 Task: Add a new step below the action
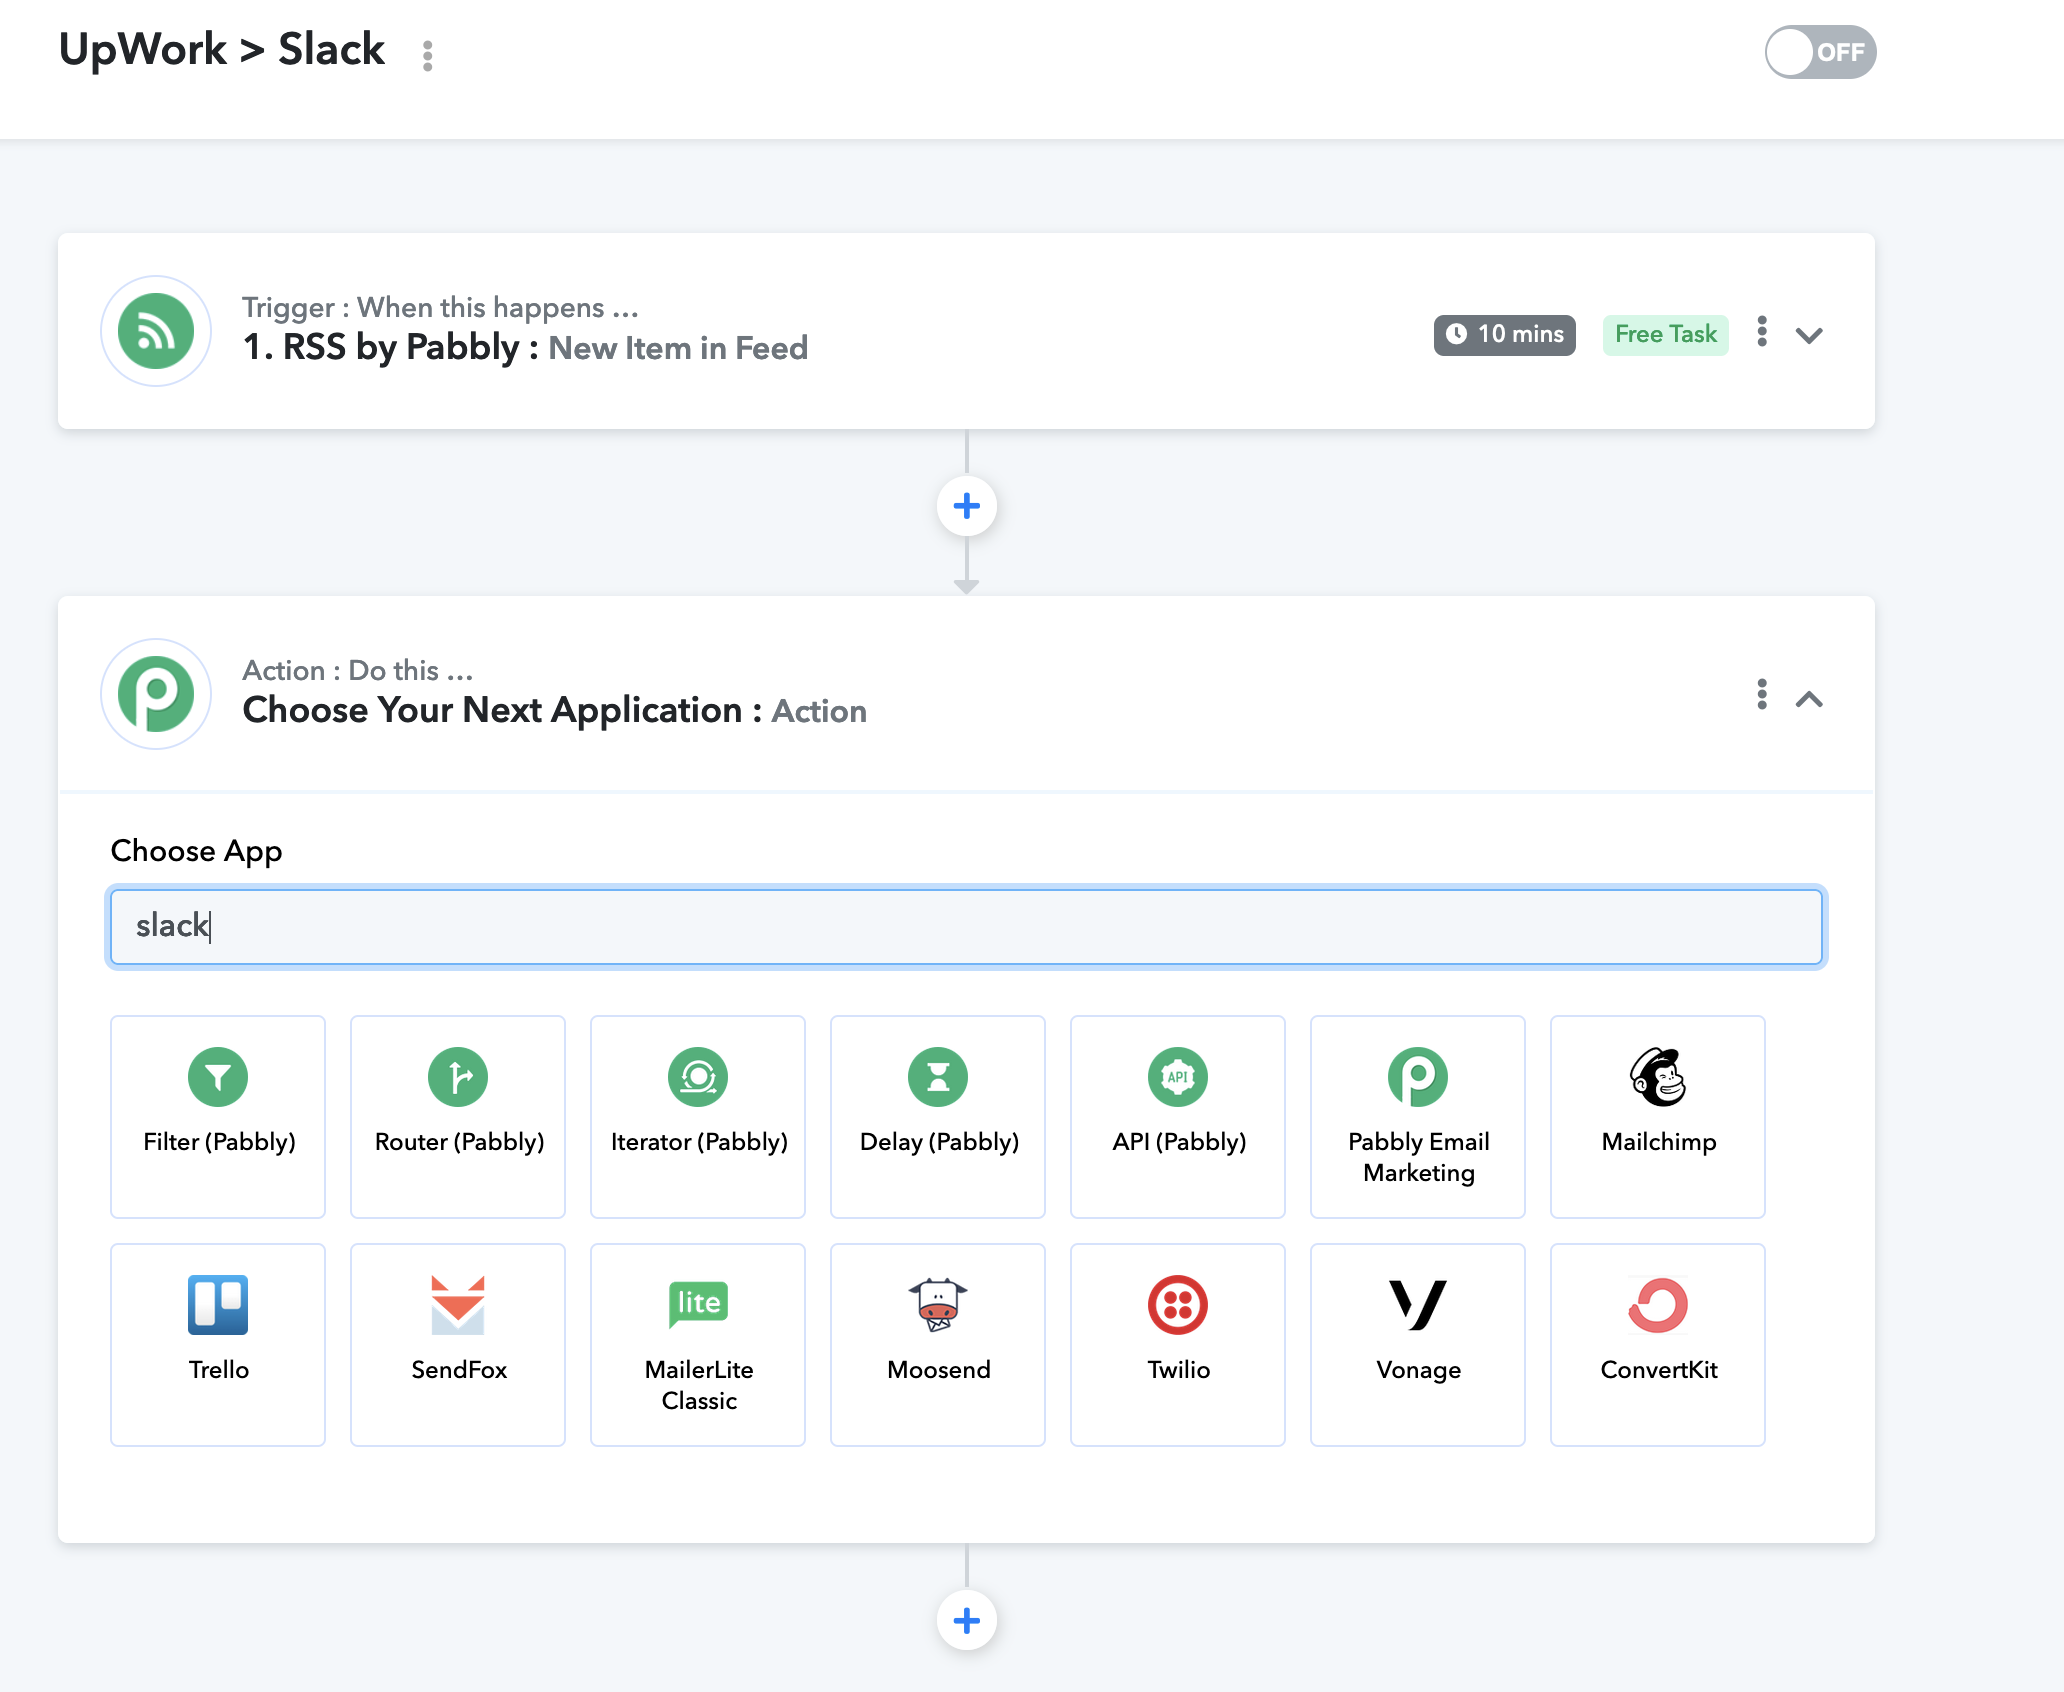[x=967, y=1620]
